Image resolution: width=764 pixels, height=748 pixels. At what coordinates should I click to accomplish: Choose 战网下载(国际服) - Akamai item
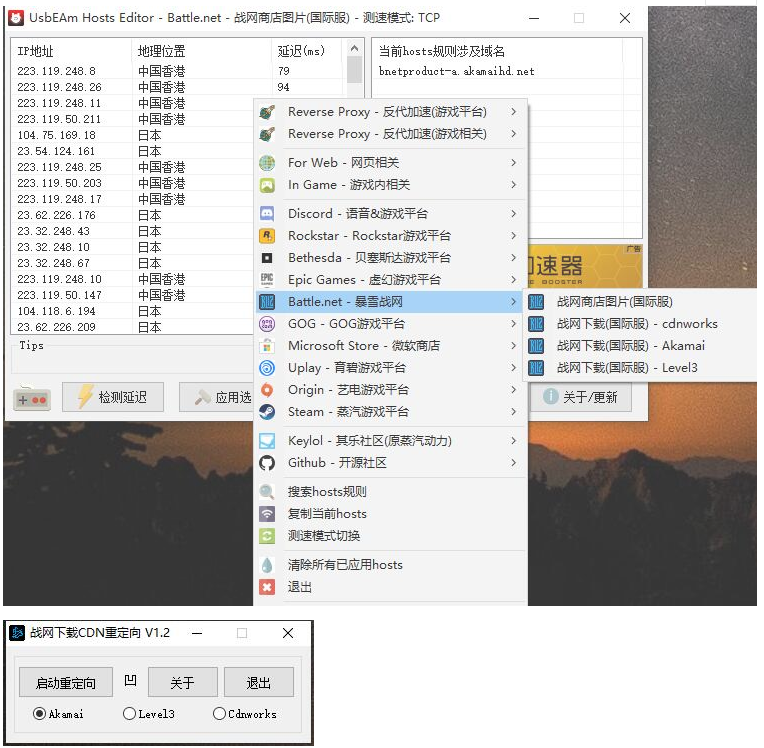pyautogui.click(x=640, y=346)
